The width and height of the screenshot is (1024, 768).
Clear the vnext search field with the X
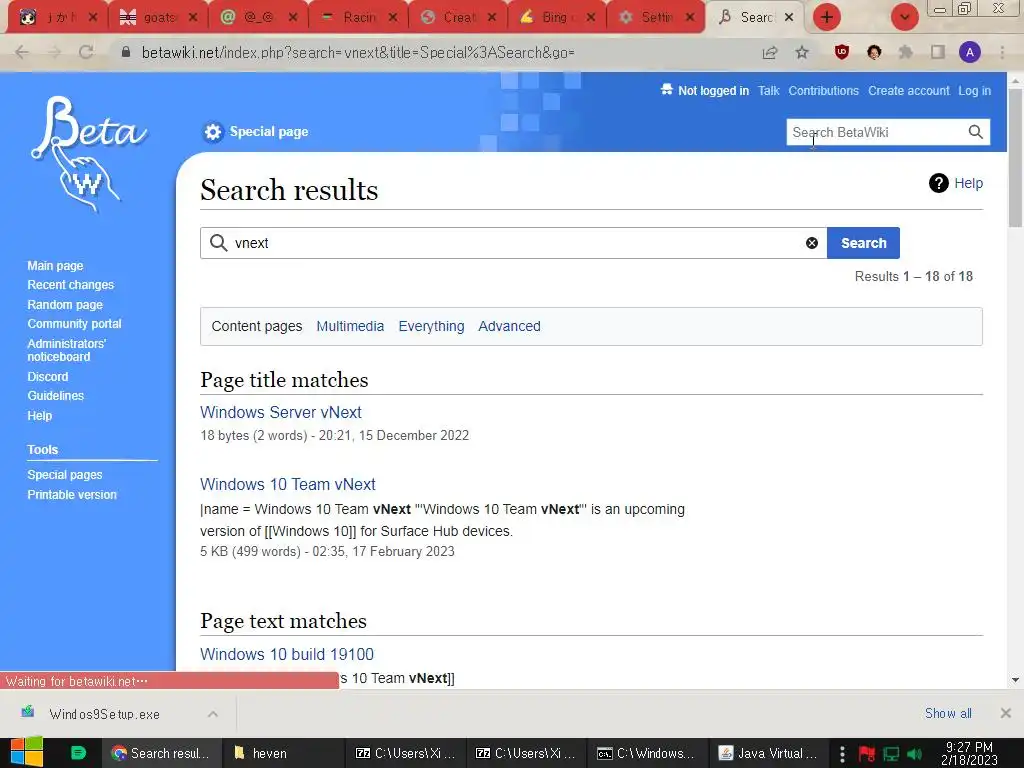point(812,243)
